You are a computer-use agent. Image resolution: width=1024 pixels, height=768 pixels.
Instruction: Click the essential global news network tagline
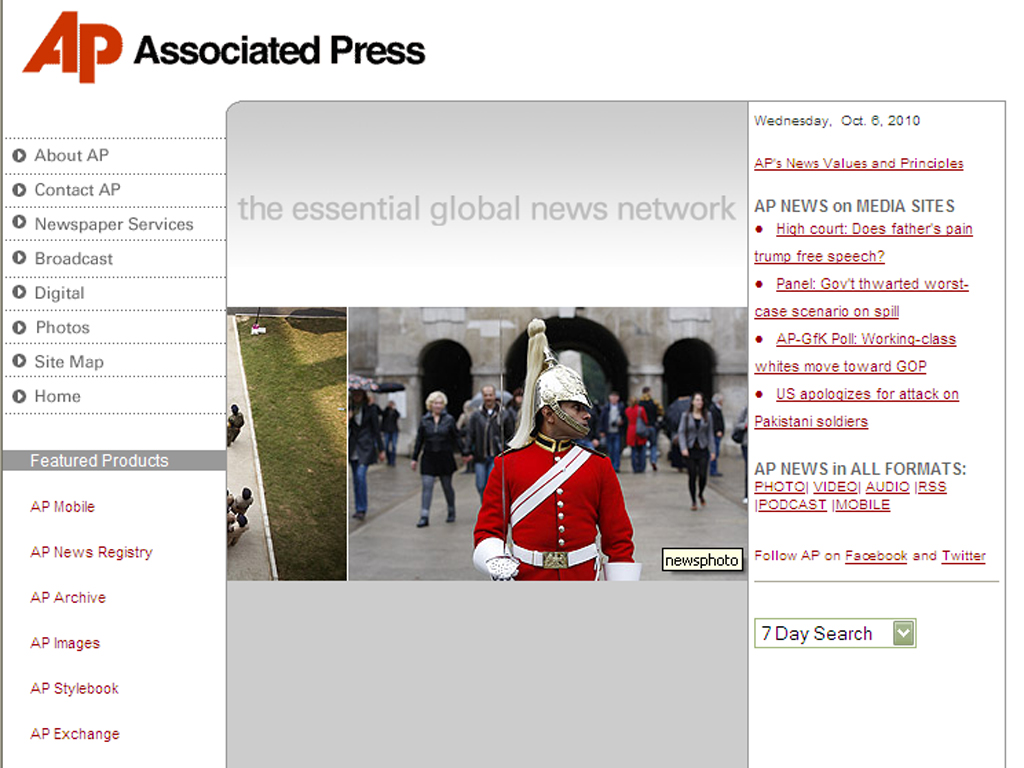pyautogui.click(x=487, y=209)
